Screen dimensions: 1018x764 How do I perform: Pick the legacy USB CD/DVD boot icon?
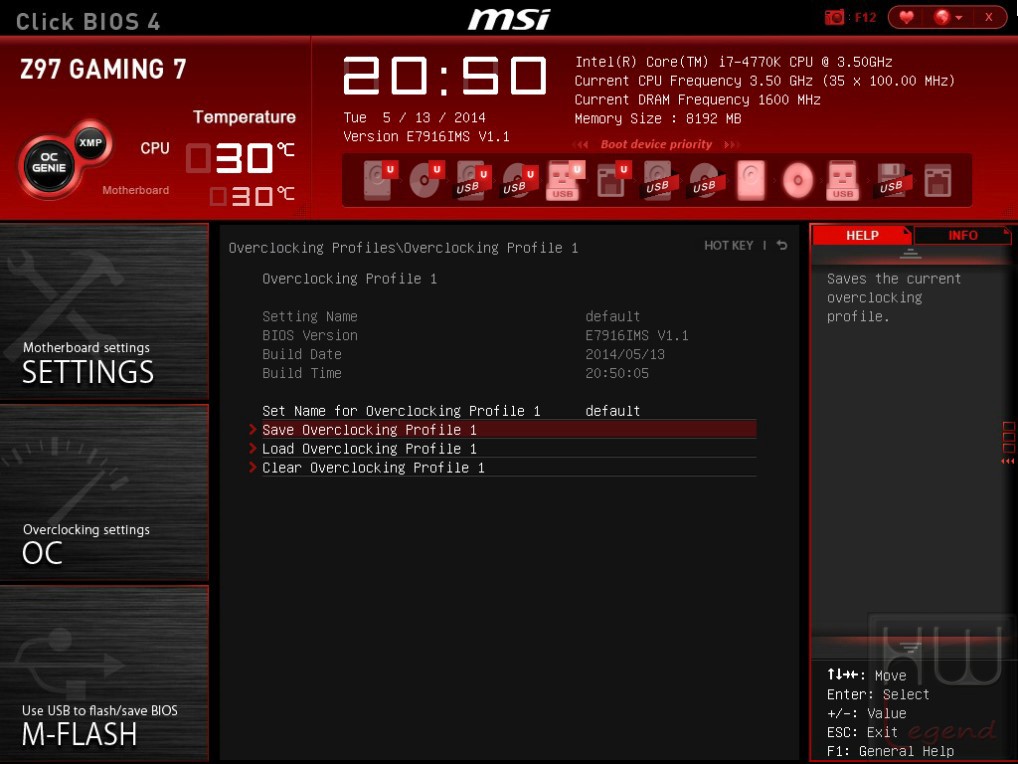705,180
